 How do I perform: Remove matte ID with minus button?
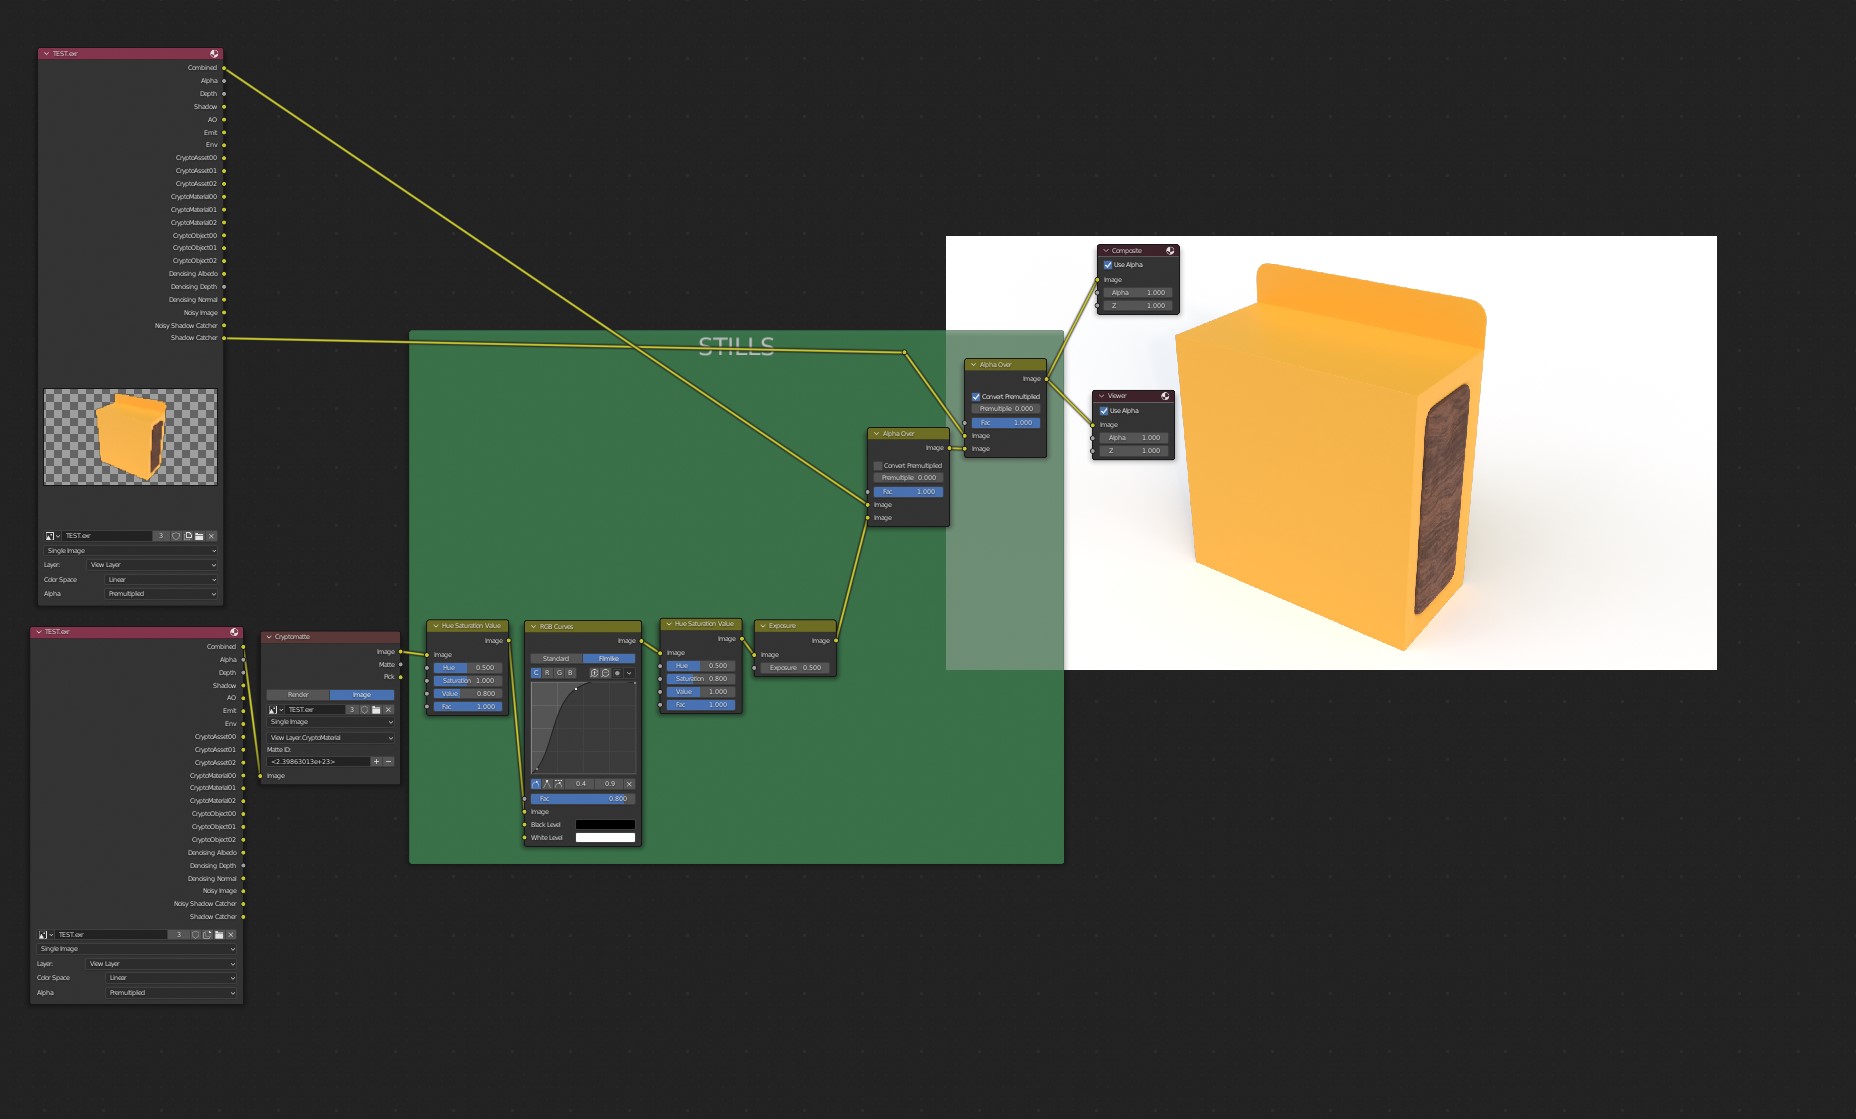[x=388, y=762]
